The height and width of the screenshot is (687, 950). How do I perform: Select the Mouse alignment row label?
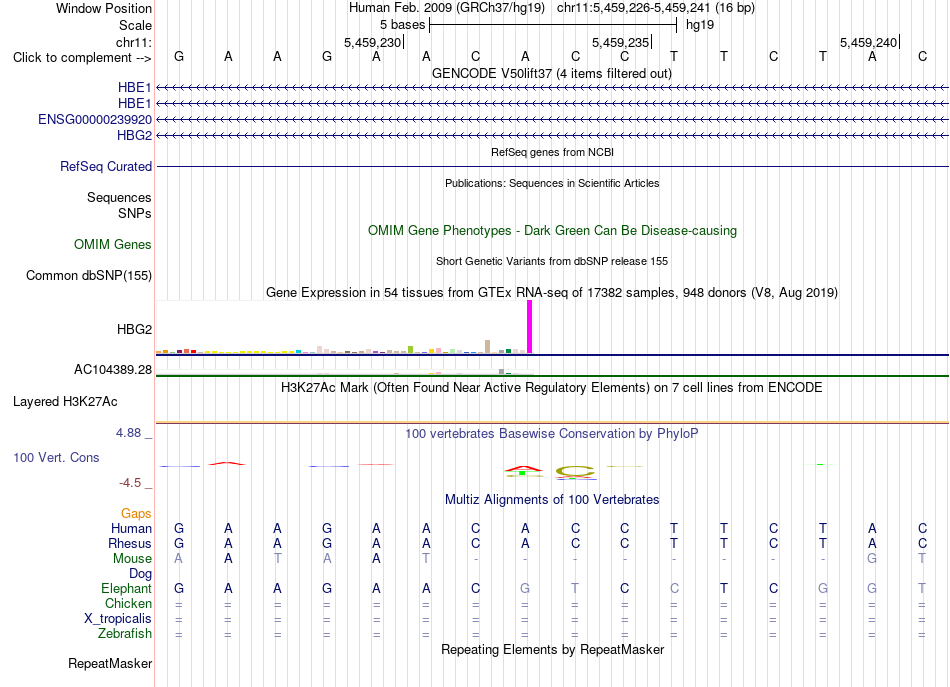(132, 559)
